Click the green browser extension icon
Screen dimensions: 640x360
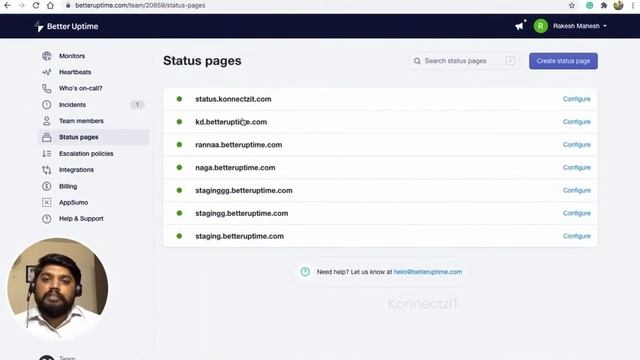pos(589,5)
